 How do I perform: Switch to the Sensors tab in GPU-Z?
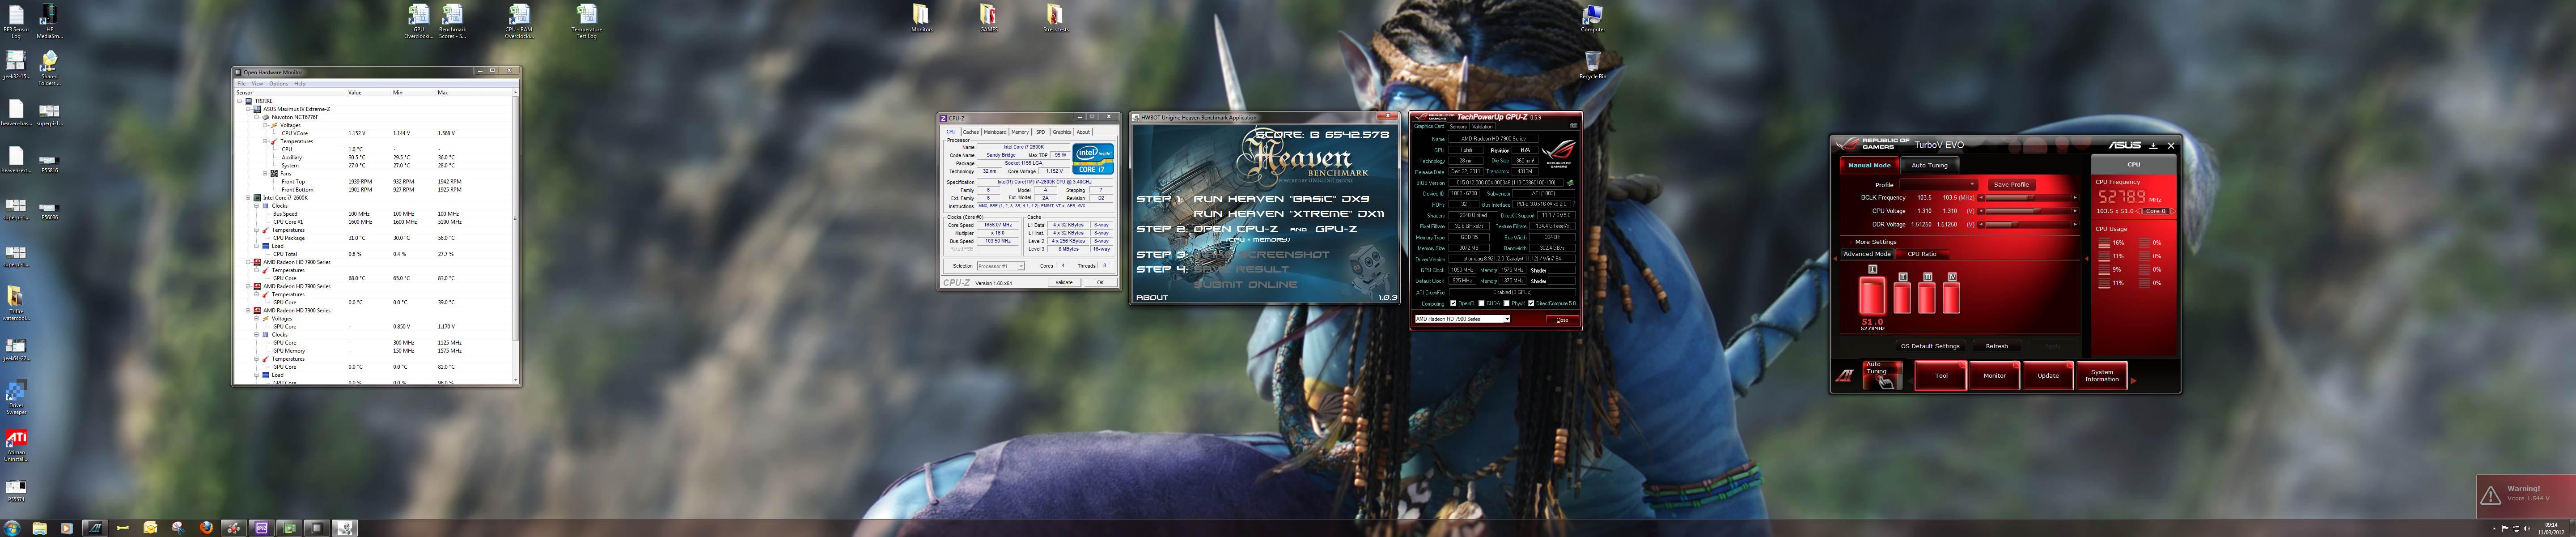1458,126
